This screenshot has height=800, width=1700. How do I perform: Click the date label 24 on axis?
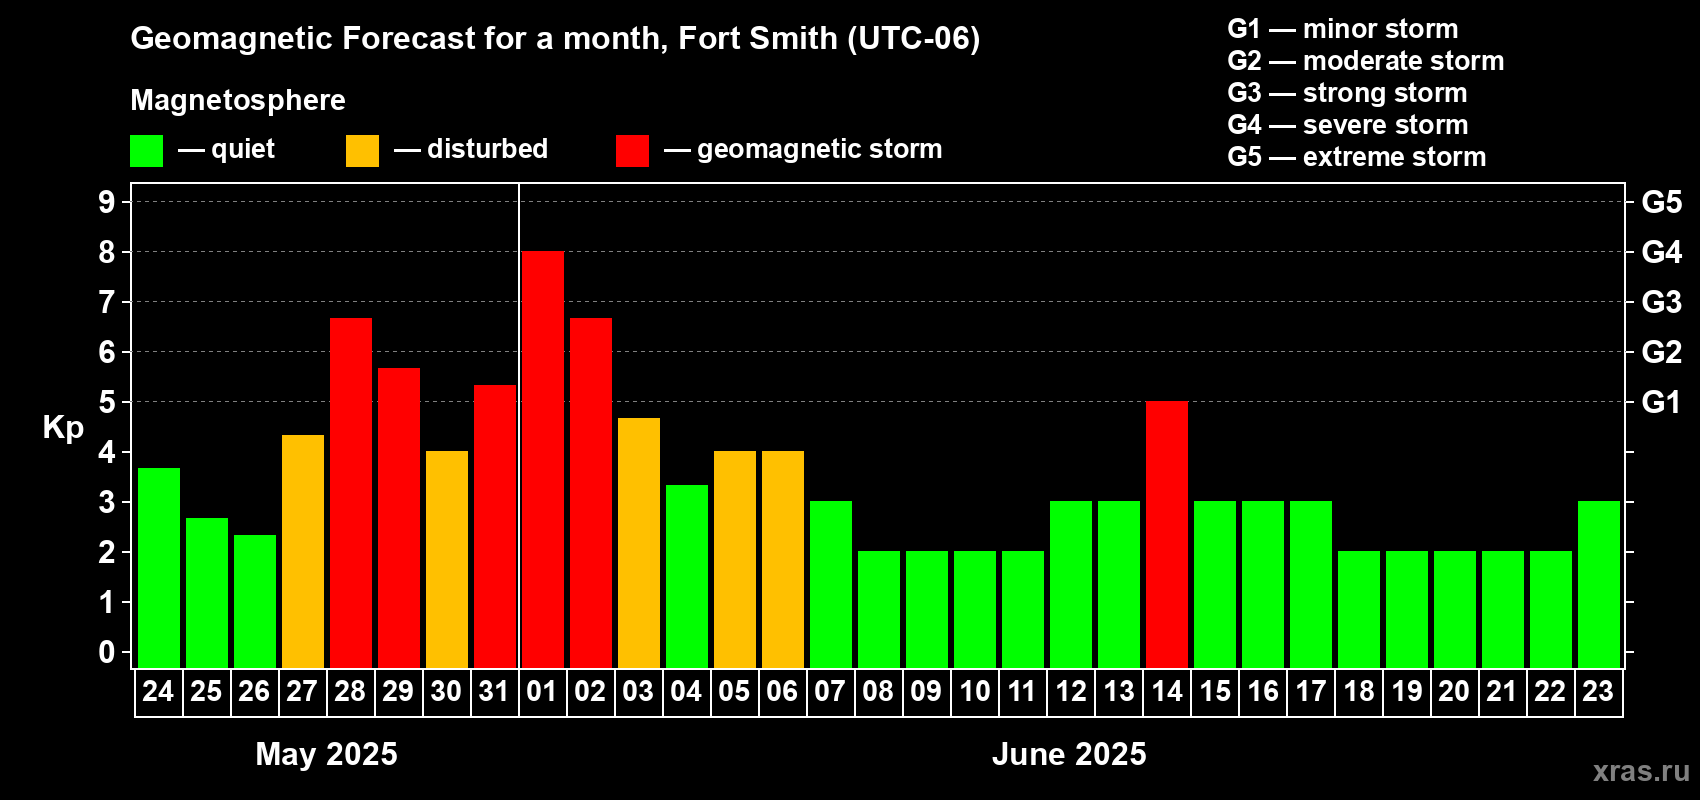click(158, 691)
